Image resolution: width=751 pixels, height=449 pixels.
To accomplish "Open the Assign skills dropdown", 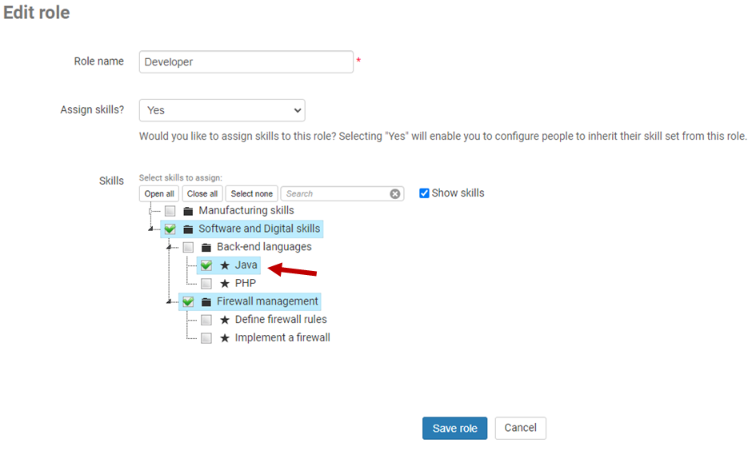I will (x=221, y=110).
